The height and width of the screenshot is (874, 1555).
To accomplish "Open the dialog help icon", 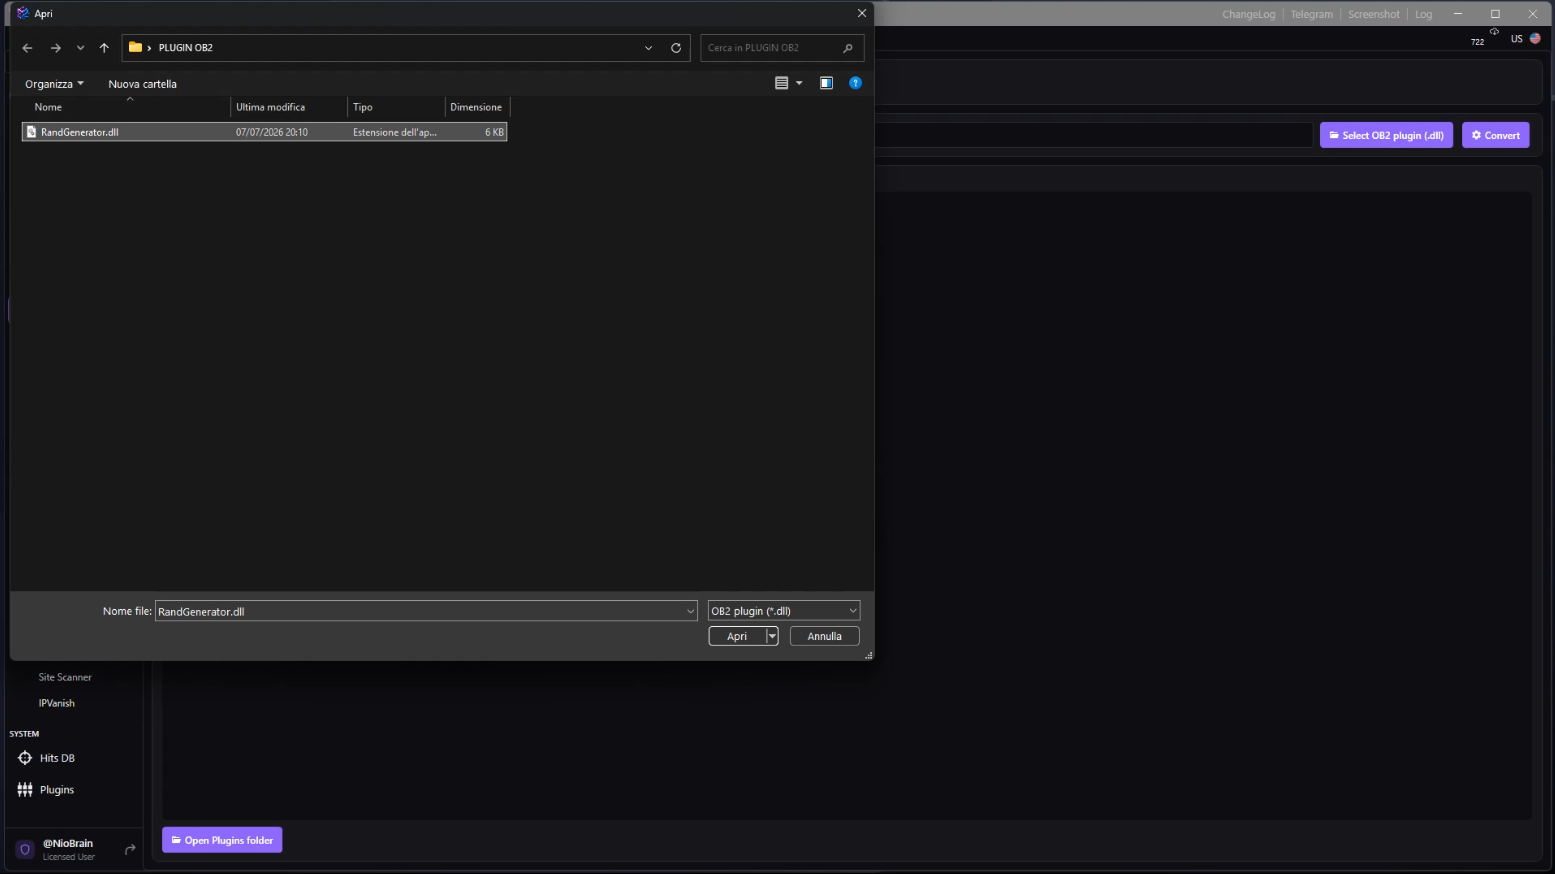I will [x=855, y=83].
